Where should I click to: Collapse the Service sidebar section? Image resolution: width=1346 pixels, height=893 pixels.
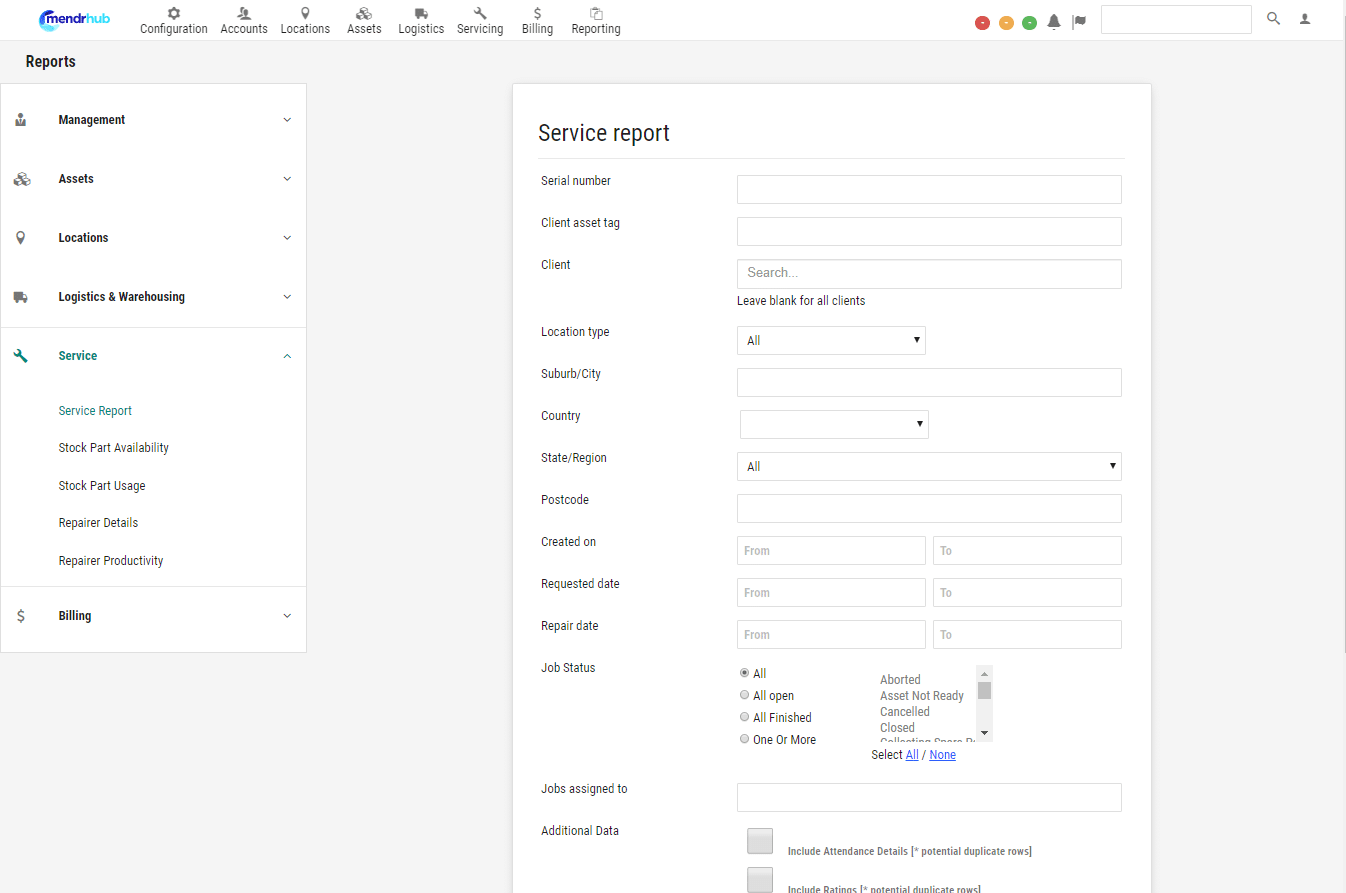coord(287,355)
